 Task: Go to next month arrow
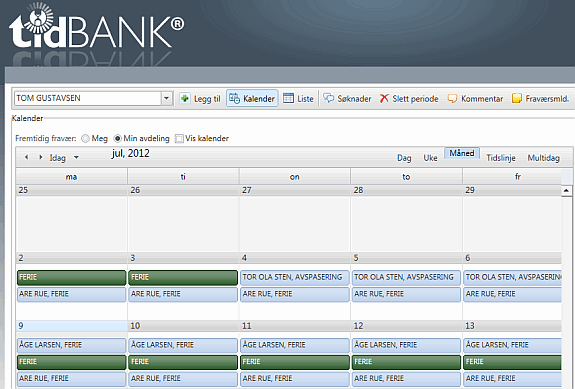41,157
